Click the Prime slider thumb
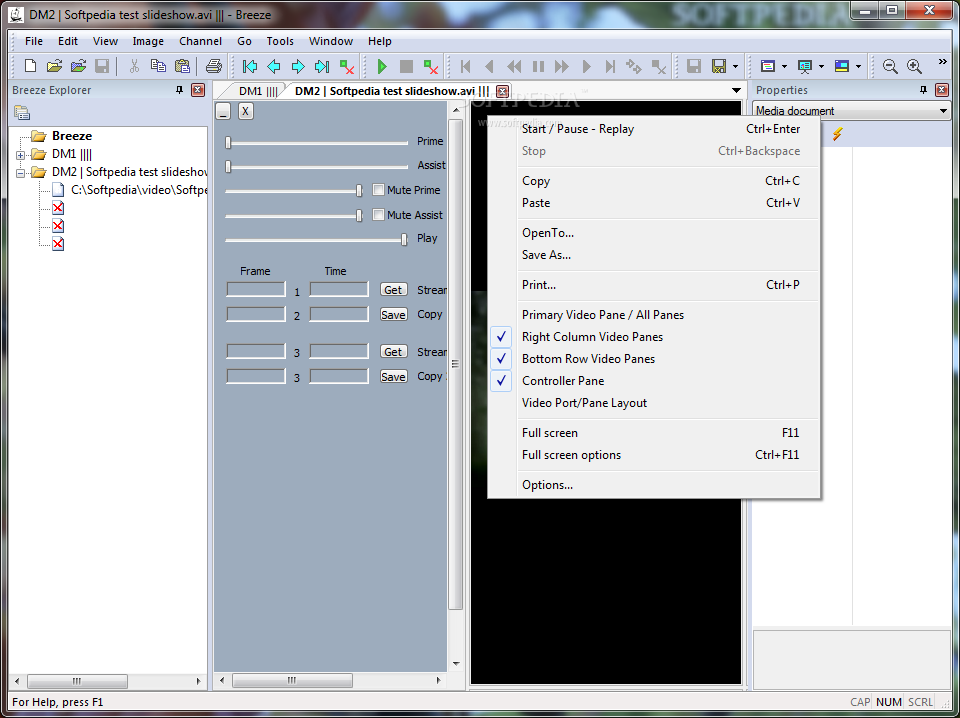Screen dimensions: 960x718 tap(228, 142)
